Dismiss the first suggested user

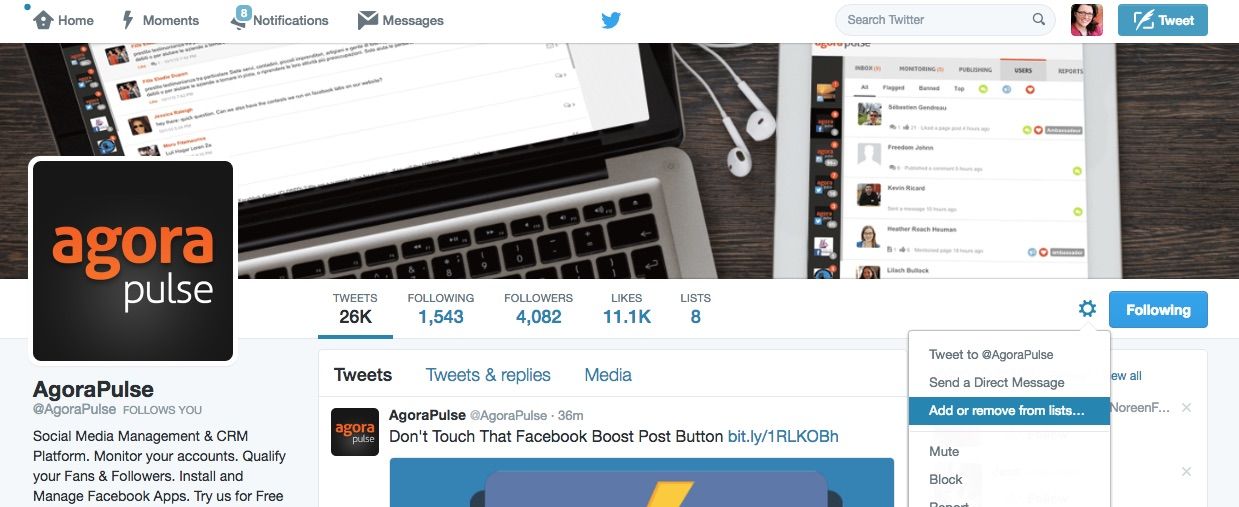click(1186, 408)
